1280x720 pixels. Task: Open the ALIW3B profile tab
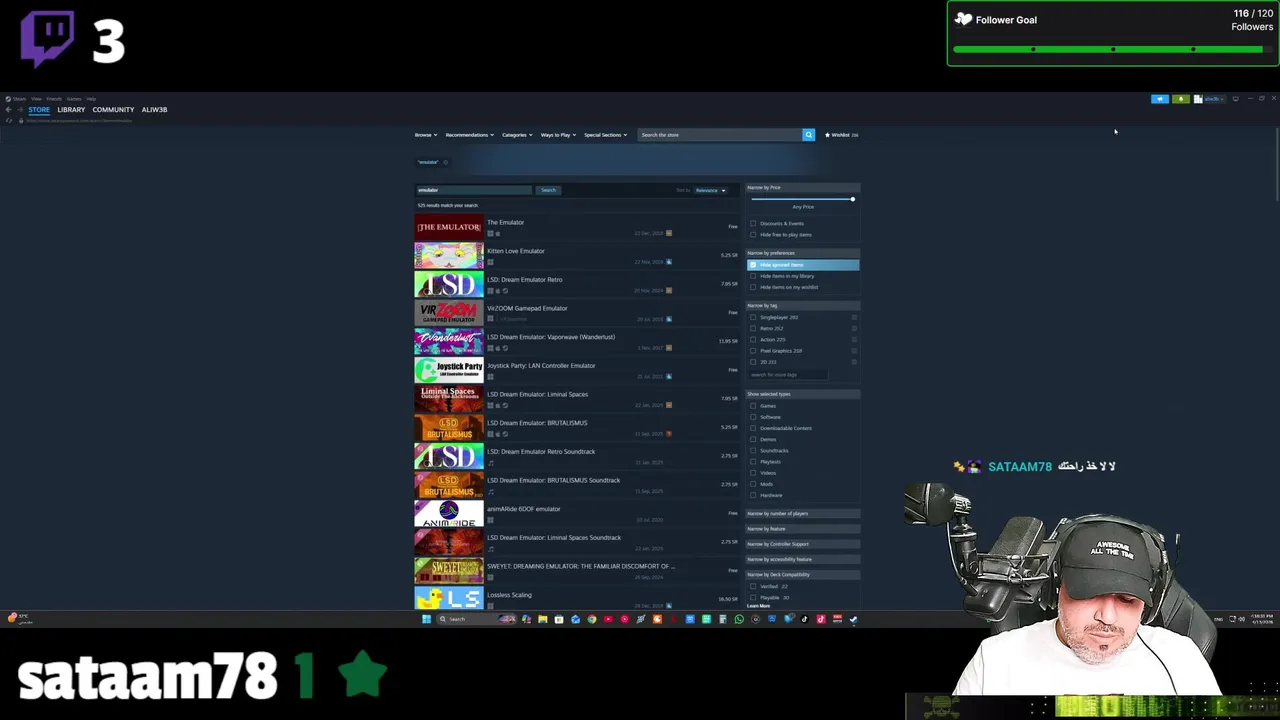pyautogui.click(x=154, y=109)
